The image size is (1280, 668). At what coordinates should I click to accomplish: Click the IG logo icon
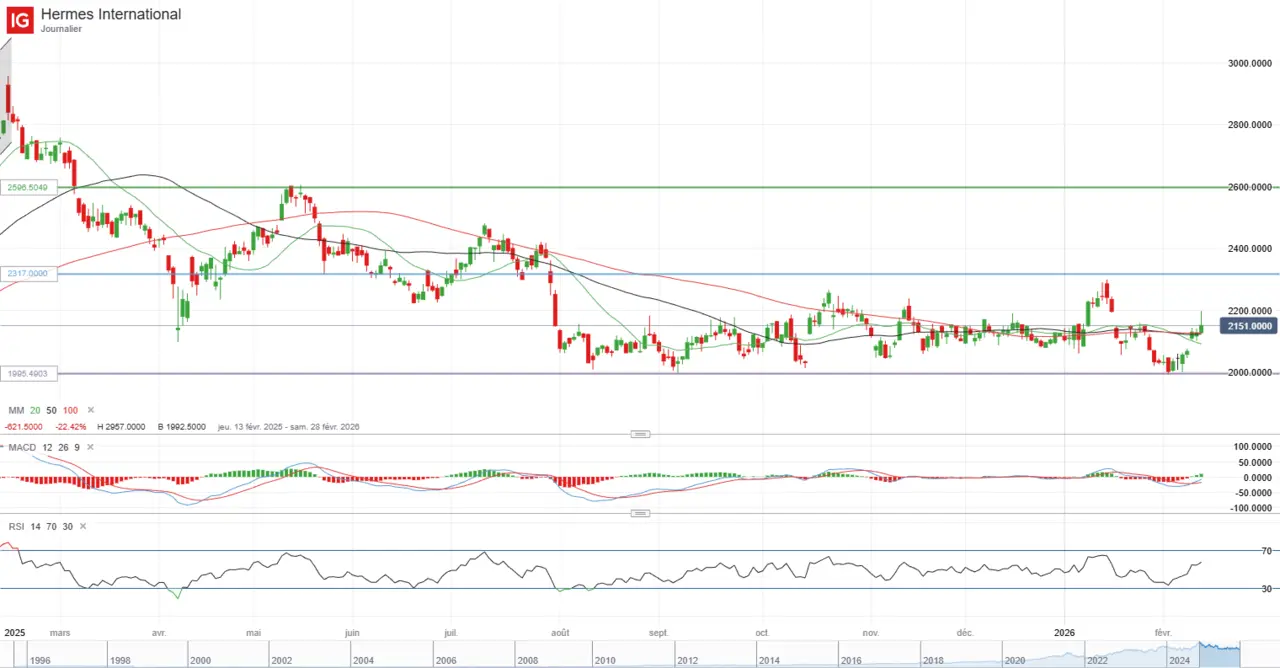[x=18, y=19]
